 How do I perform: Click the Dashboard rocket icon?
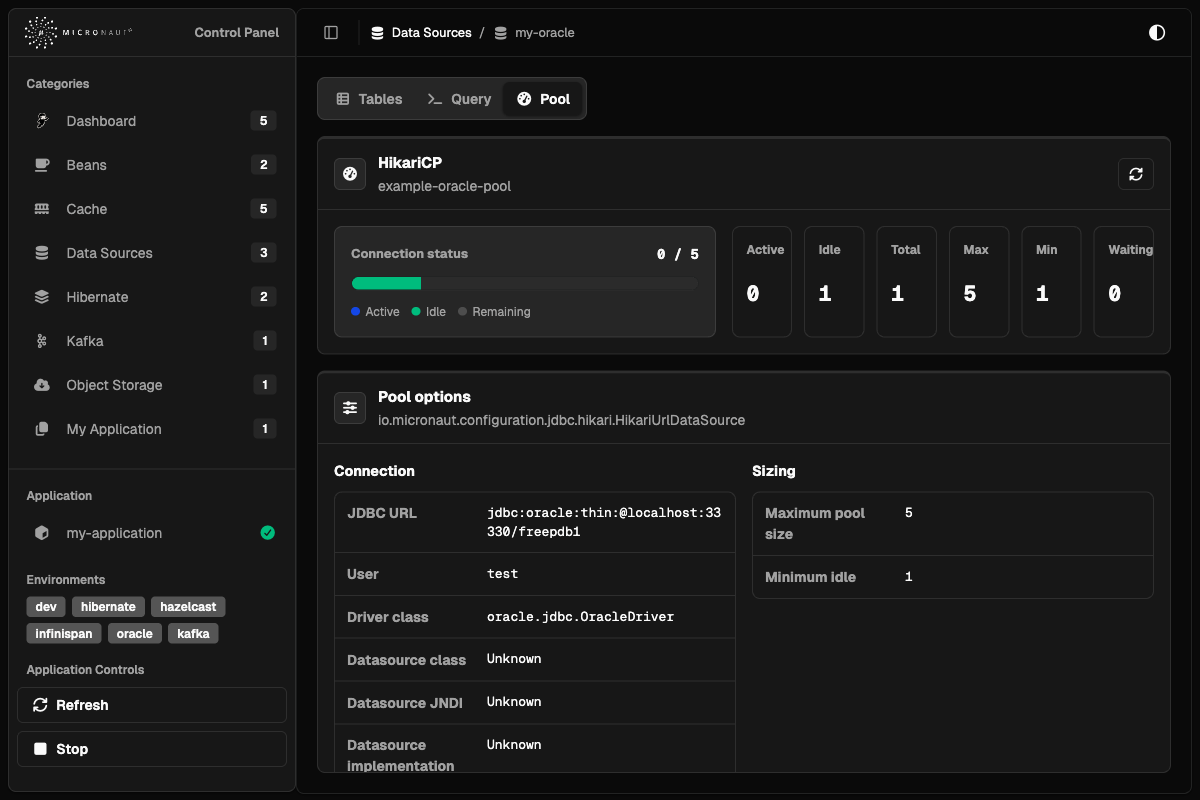click(42, 121)
